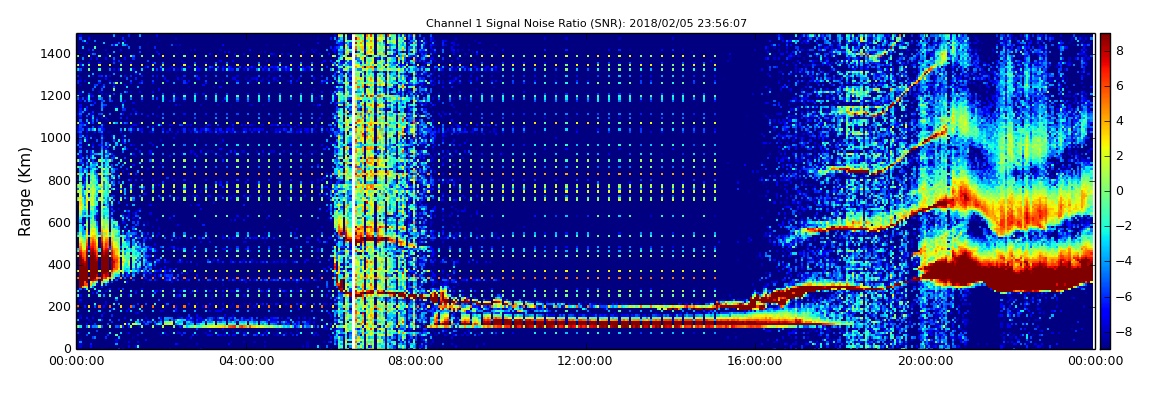Viewport: 1150px width, 407px height.
Task: Click the '400' range-axis tick label
Action: click(60, 265)
